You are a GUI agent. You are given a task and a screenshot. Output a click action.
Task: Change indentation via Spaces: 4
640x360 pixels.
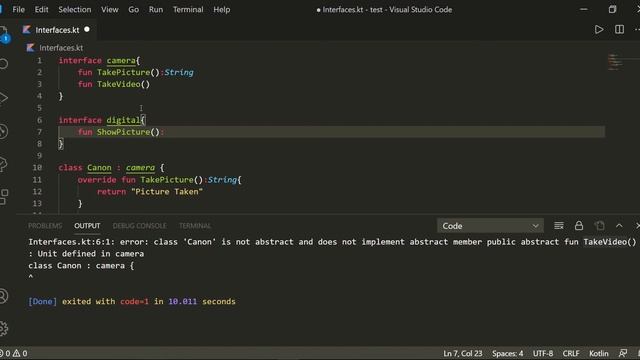click(x=507, y=353)
